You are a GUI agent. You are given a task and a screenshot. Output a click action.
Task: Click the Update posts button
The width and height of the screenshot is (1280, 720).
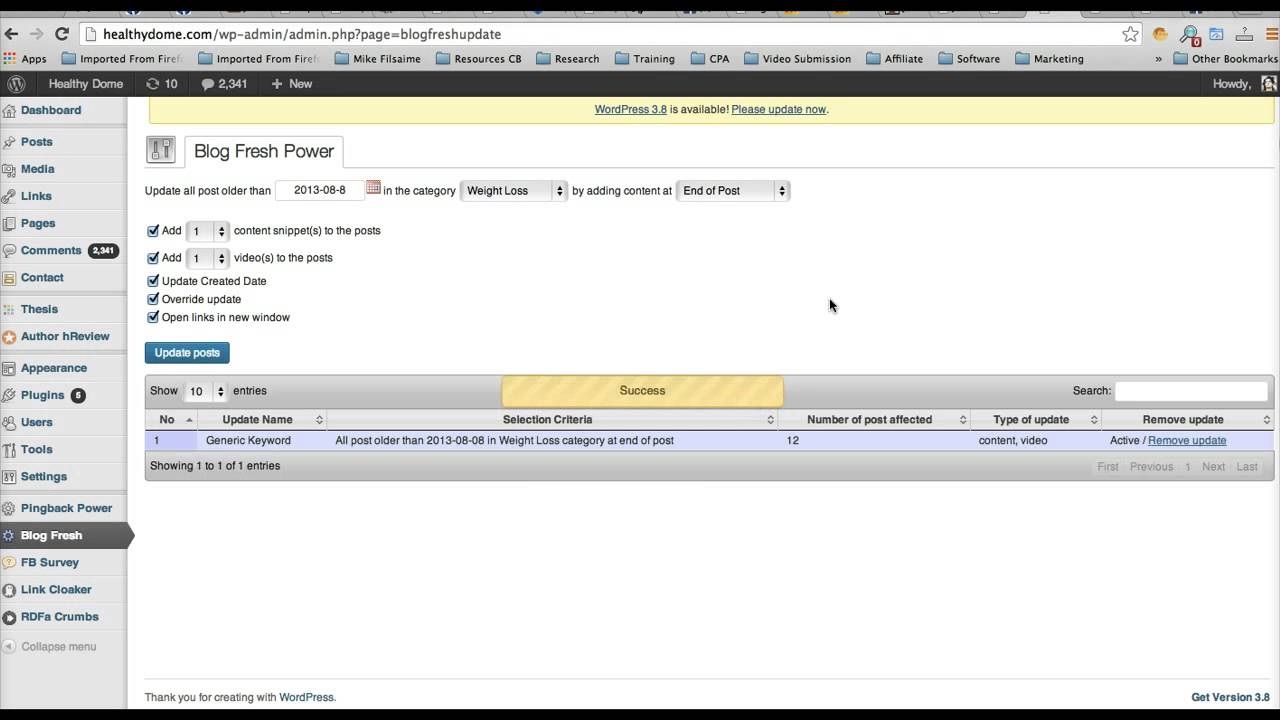click(x=187, y=353)
